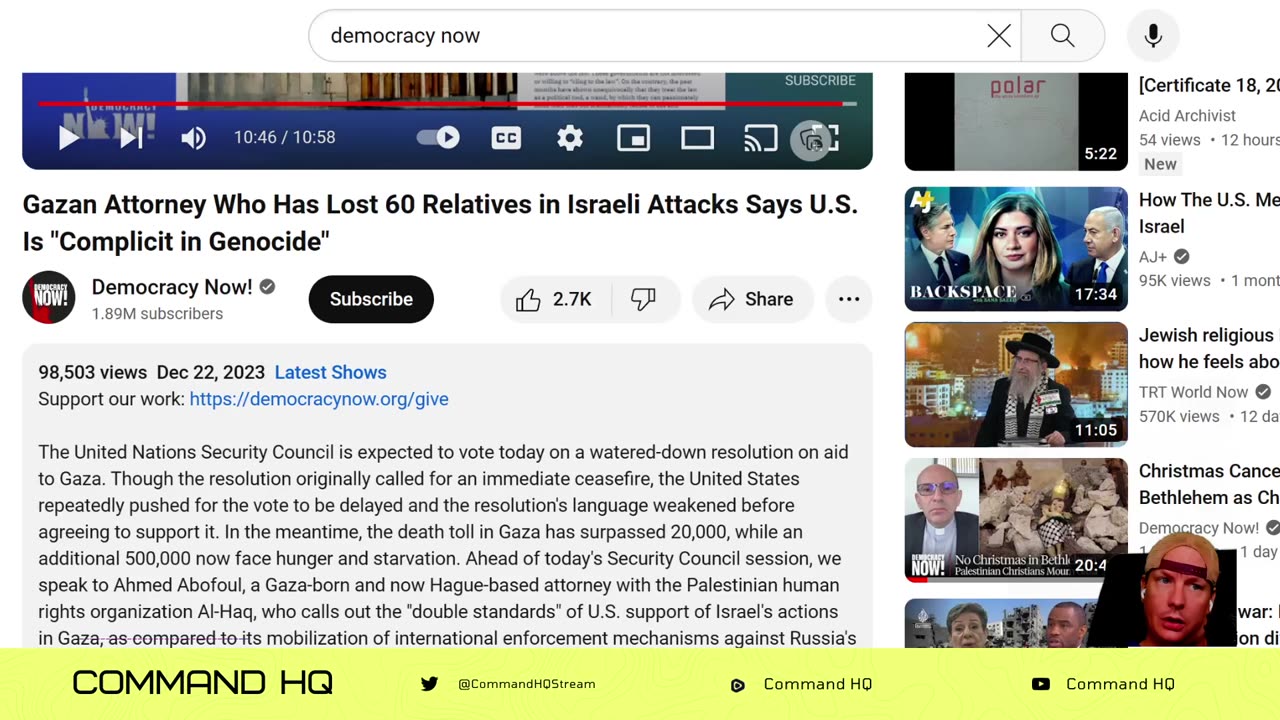The width and height of the screenshot is (1280, 720).
Task: Open the 'Jewish religious' video title
Action: click(1209, 348)
